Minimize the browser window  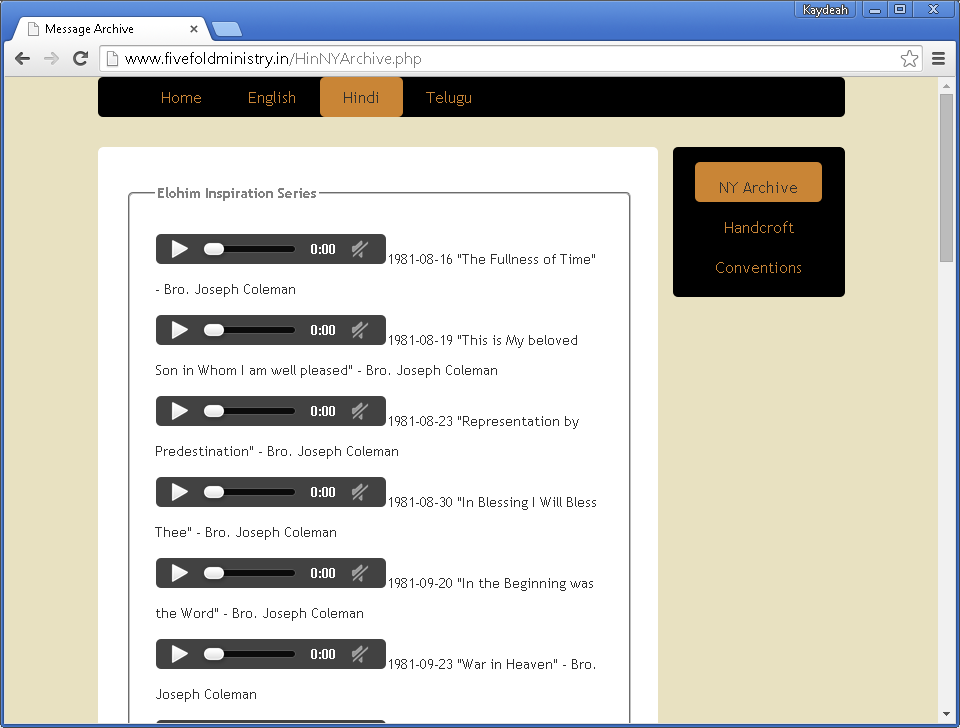(875, 10)
